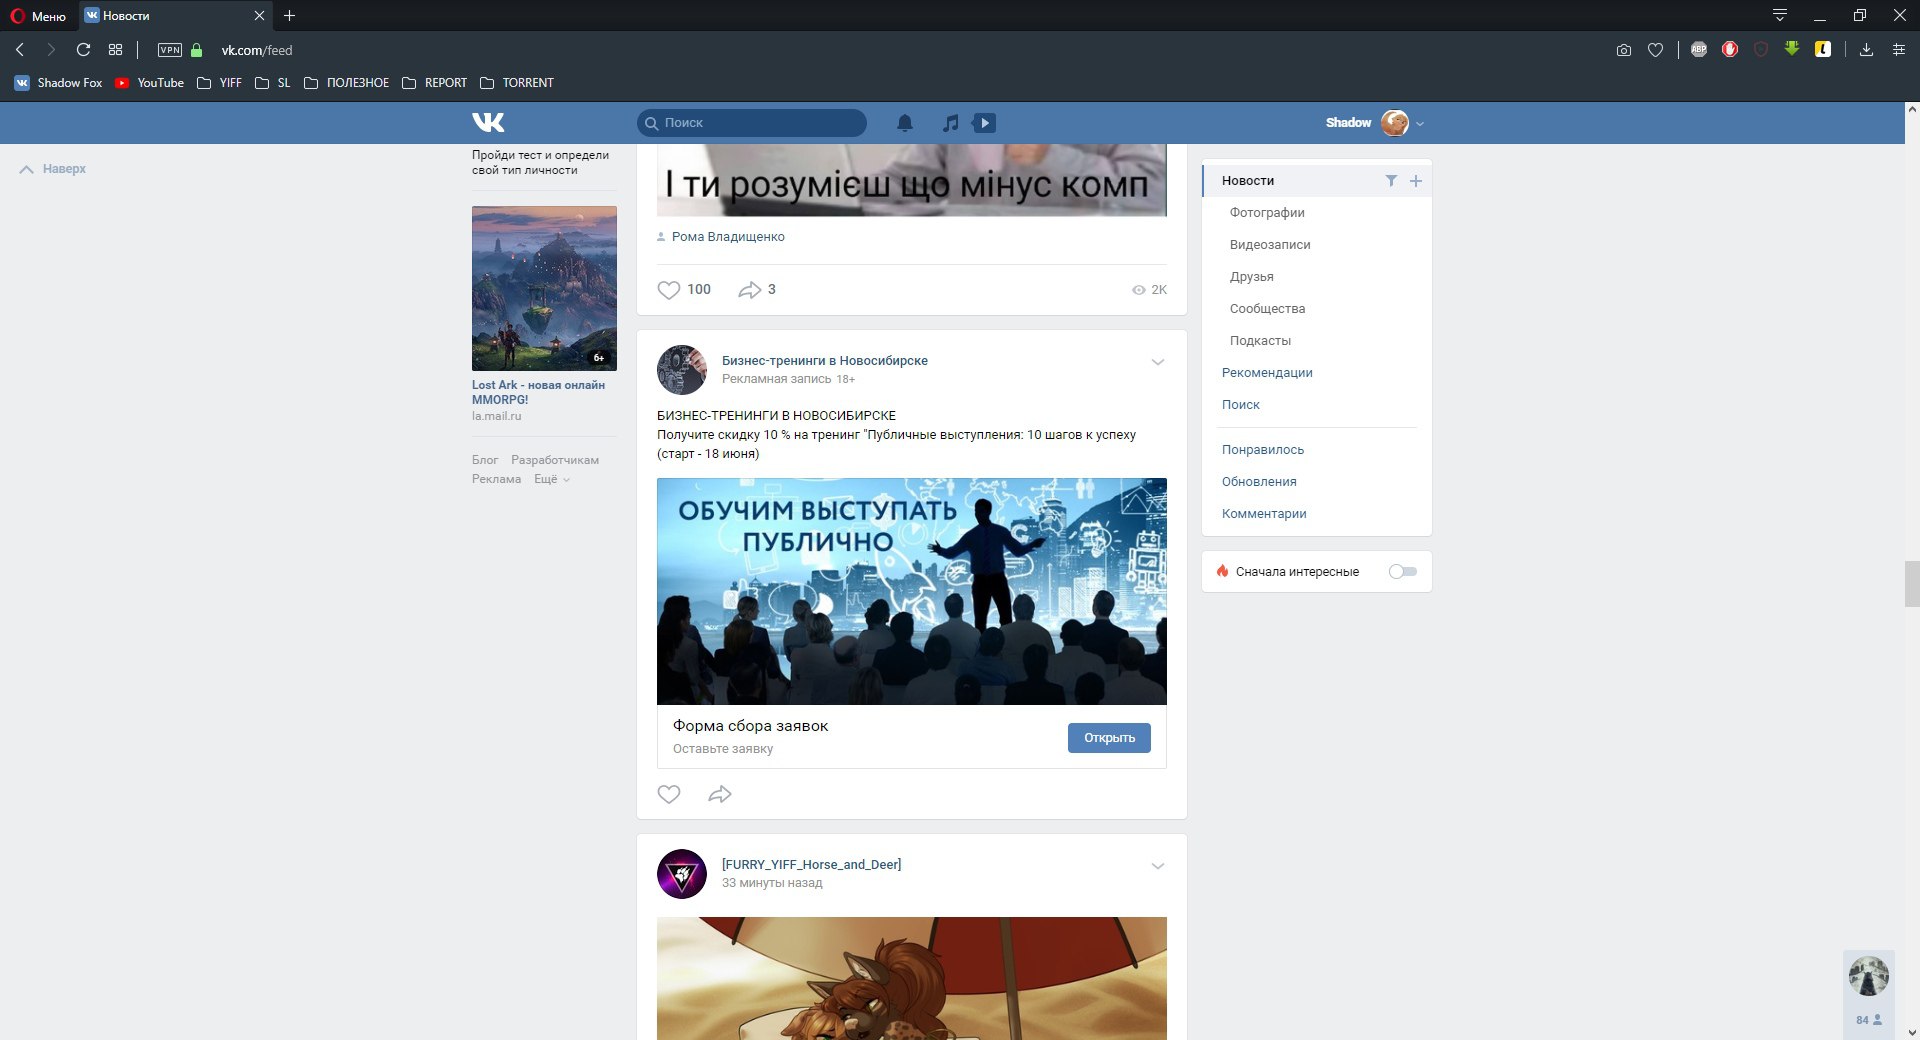1920x1040 pixels.
Task: Add page to bookmarks with heart icon
Action: (1656, 50)
